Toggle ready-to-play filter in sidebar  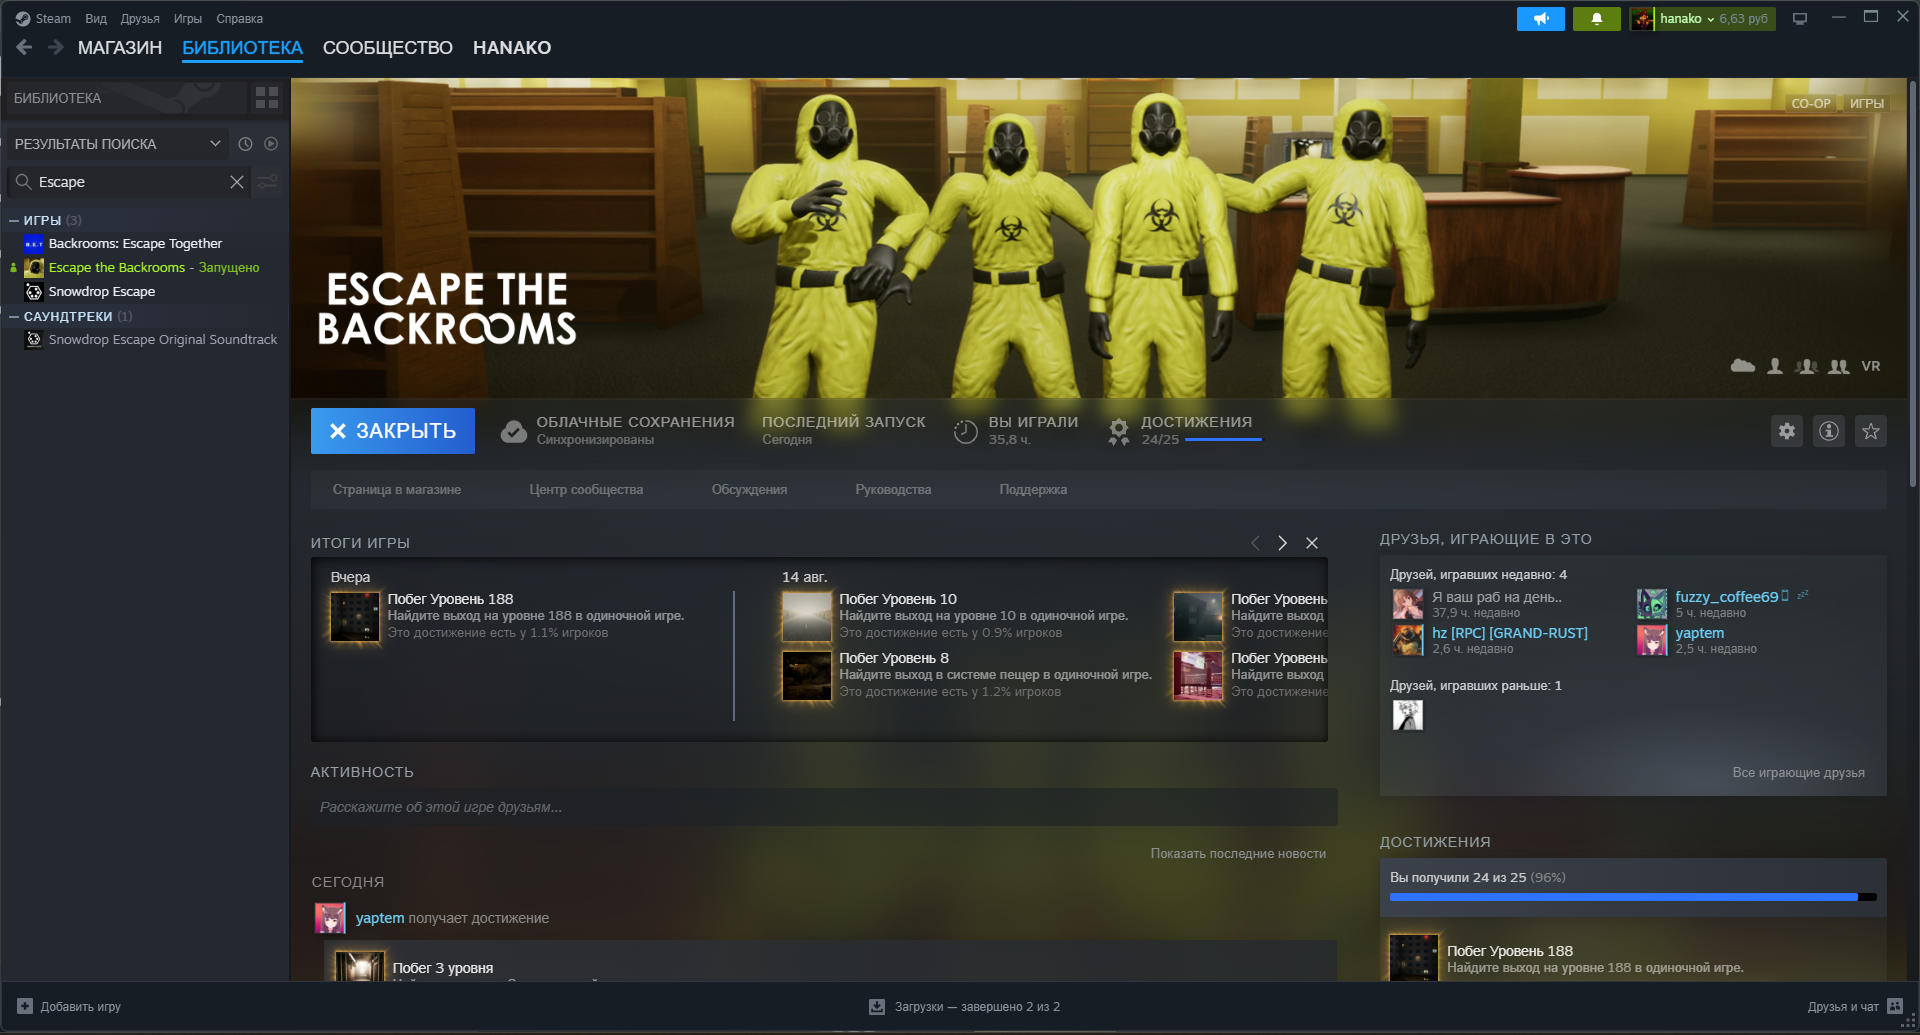pos(271,144)
